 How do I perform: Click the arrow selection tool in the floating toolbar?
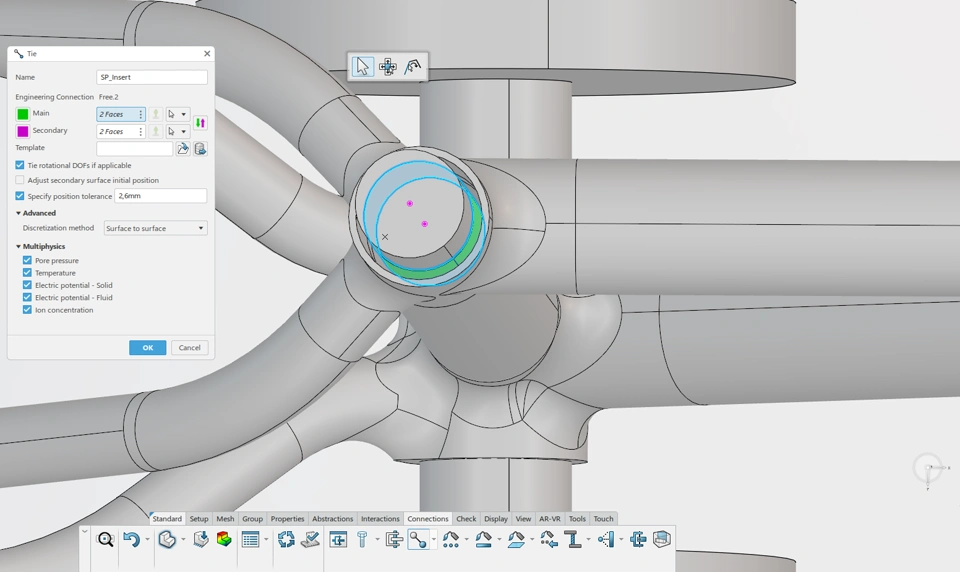coord(362,67)
